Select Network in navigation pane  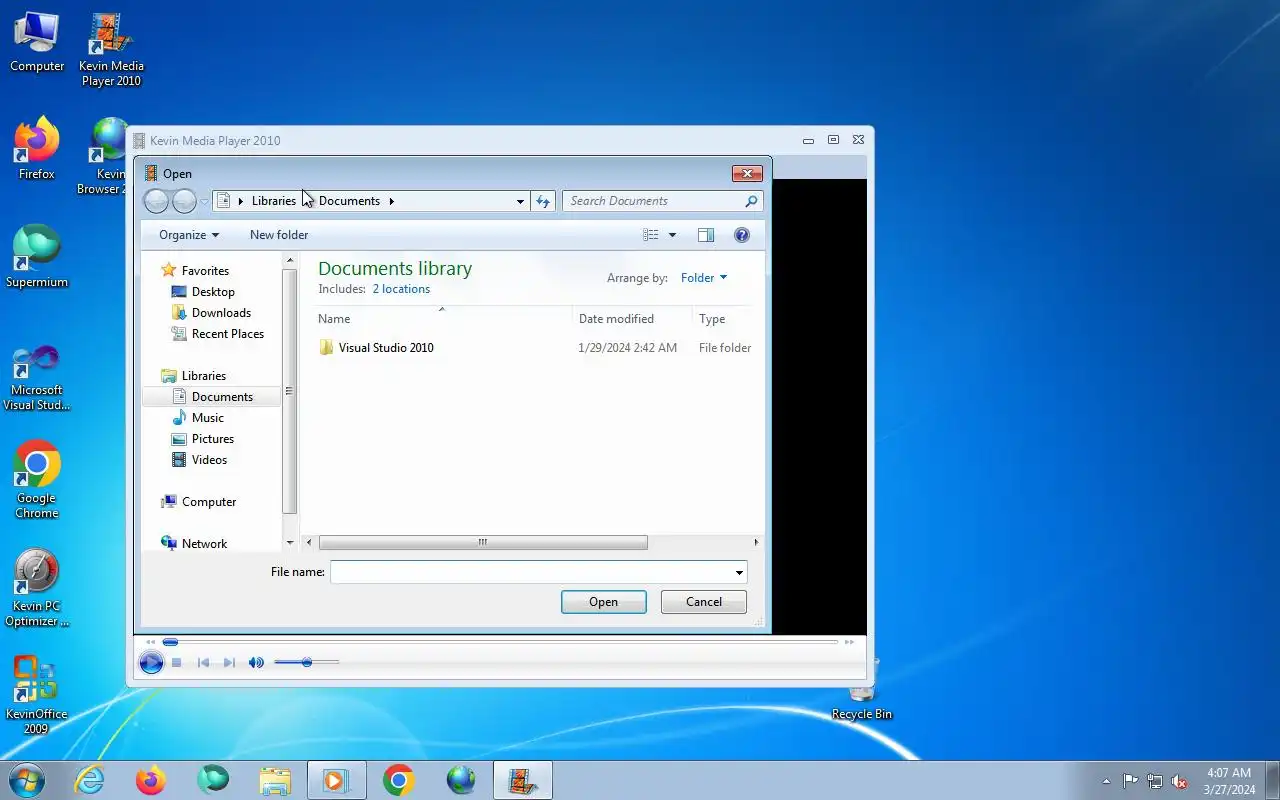coord(204,544)
